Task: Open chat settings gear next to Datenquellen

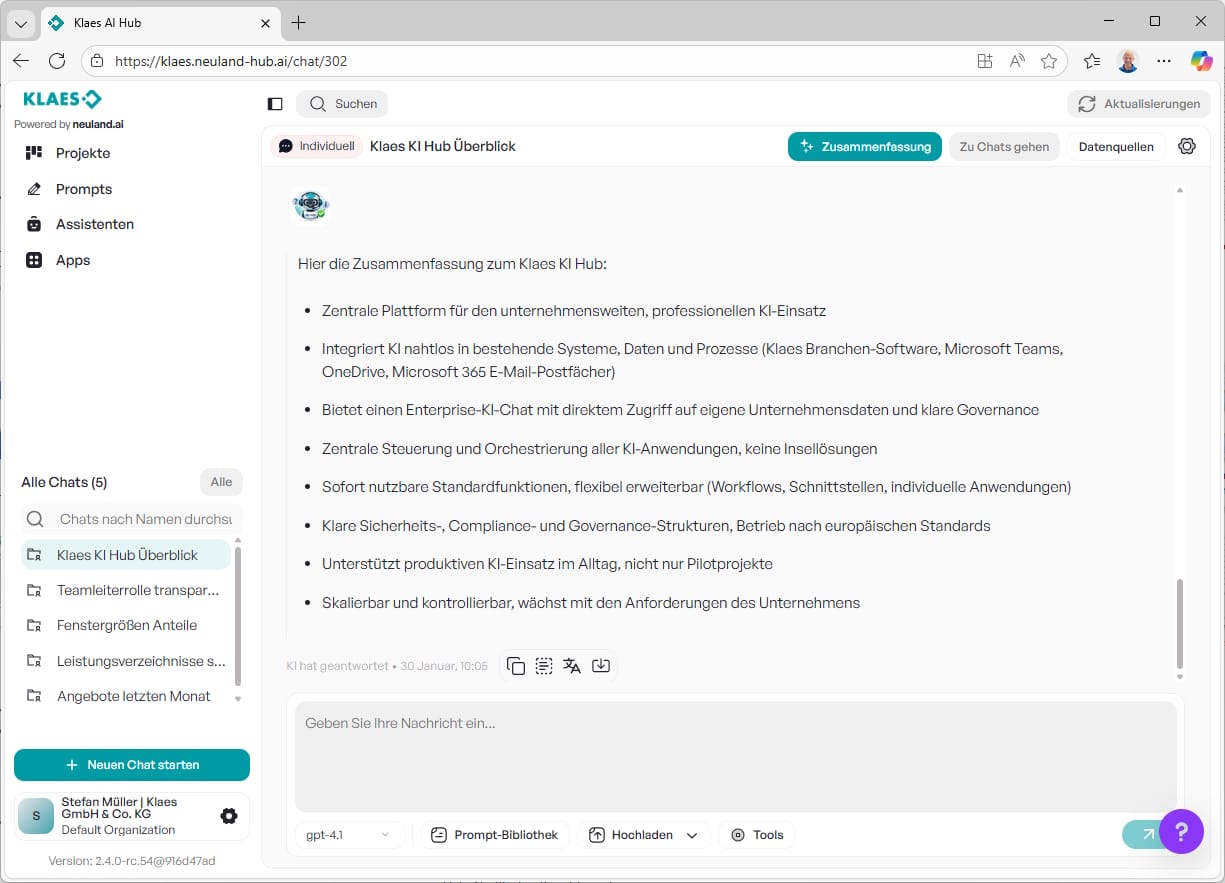Action: coord(1187,146)
